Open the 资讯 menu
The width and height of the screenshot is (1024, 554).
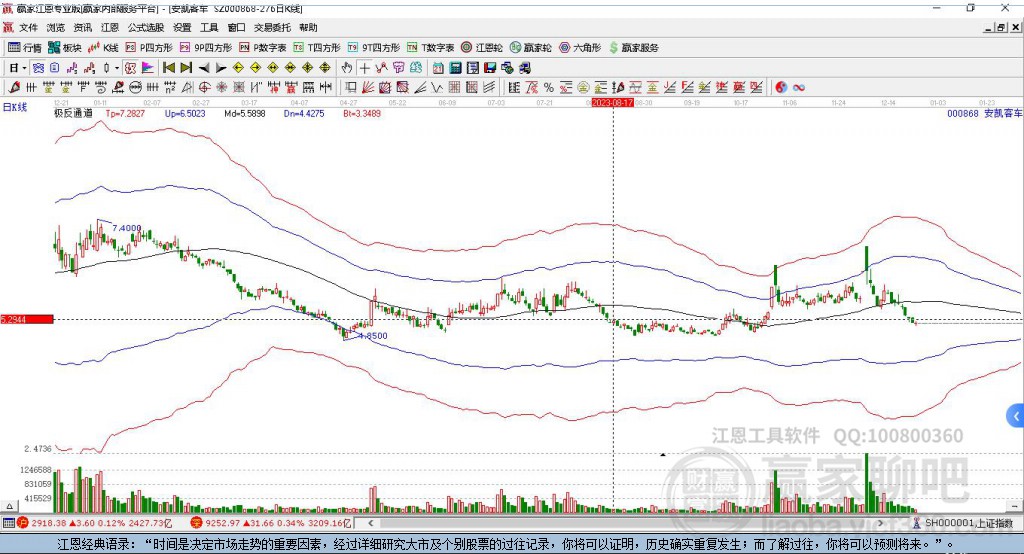[x=82, y=27]
